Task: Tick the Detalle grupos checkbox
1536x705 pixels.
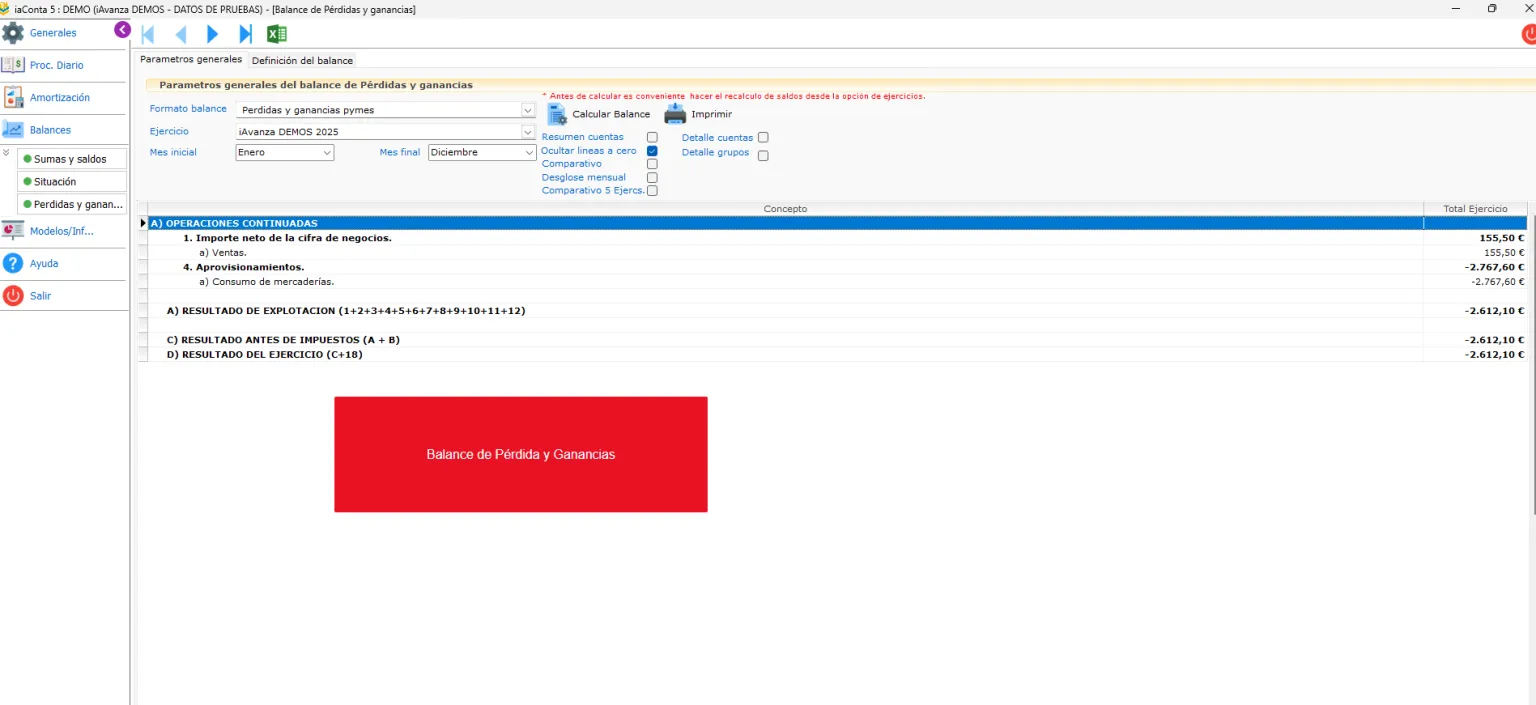Action: (x=763, y=155)
